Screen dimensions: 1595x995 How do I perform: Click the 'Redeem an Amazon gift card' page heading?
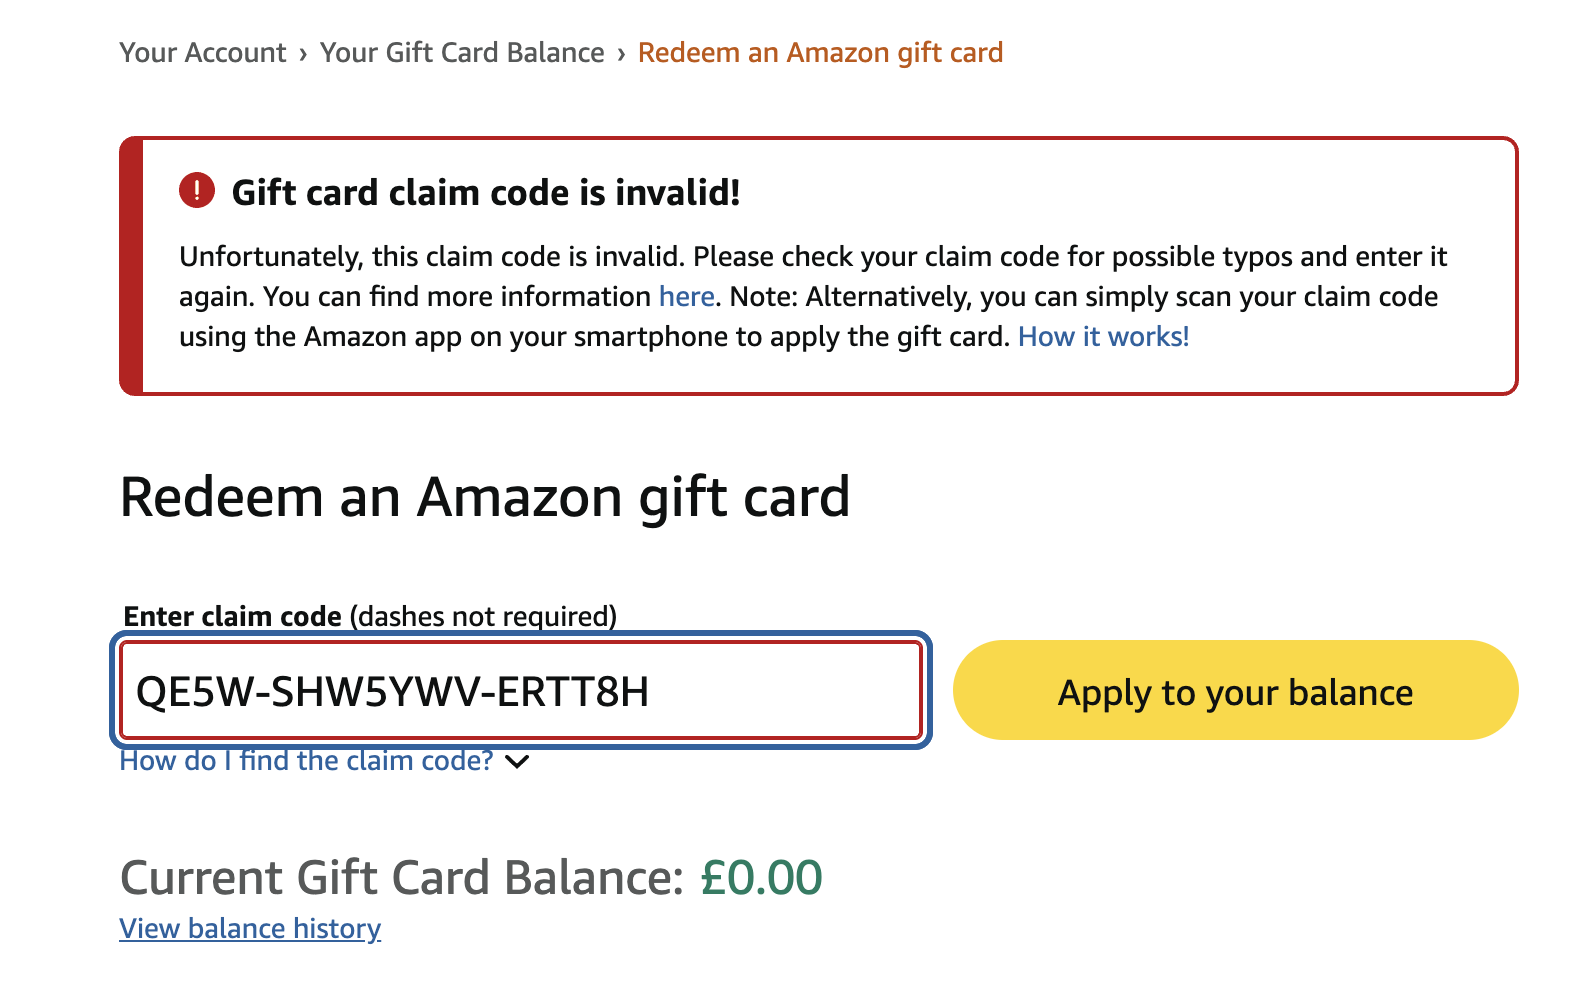point(485,497)
